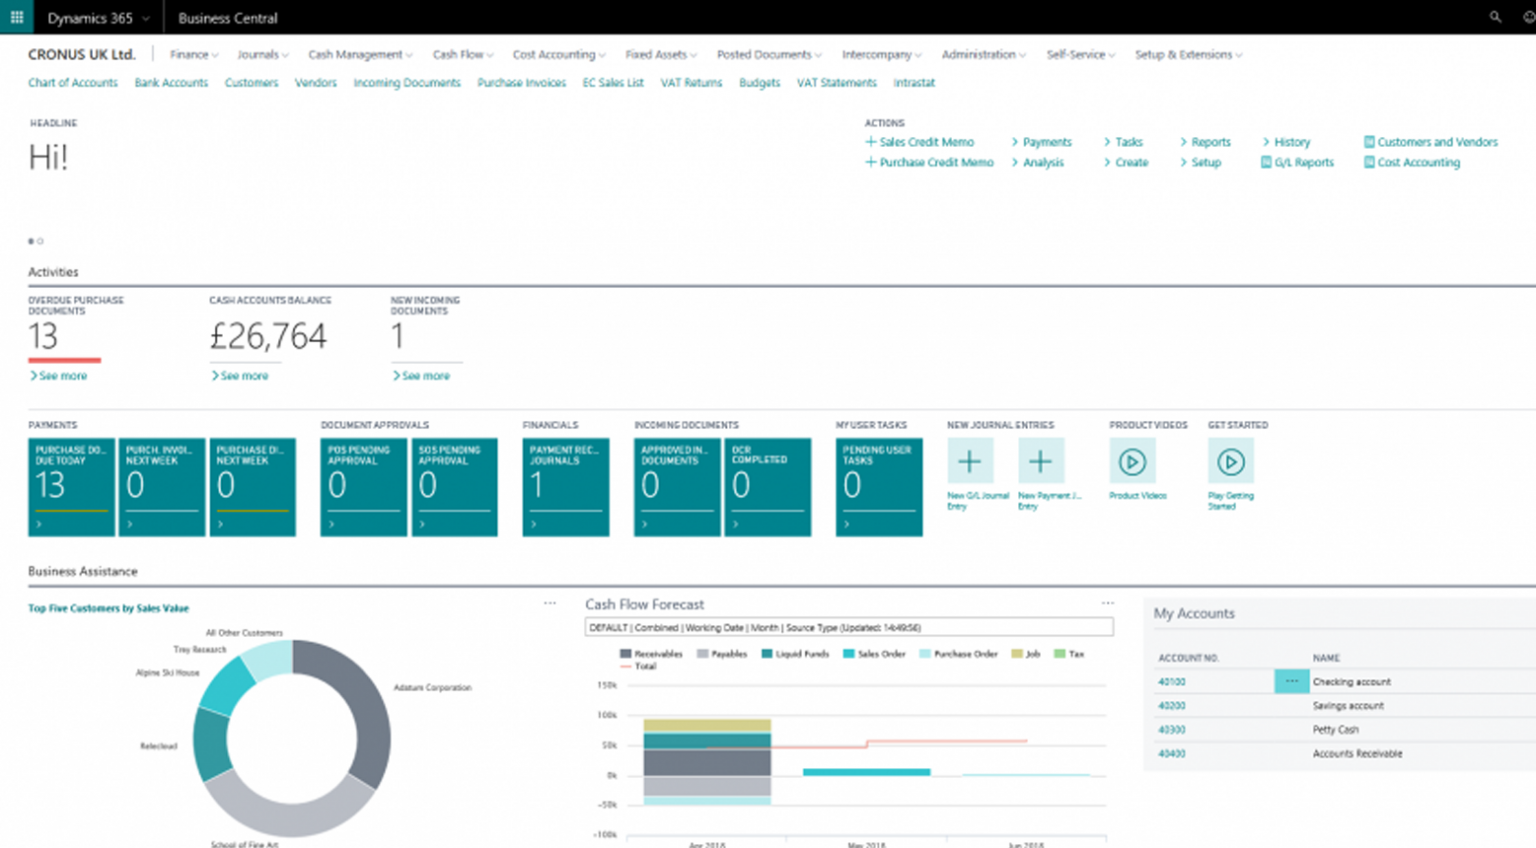Screen dimensions: 1536x848
Task: Open account number 40200 Savings account
Action: tap(1172, 705)
